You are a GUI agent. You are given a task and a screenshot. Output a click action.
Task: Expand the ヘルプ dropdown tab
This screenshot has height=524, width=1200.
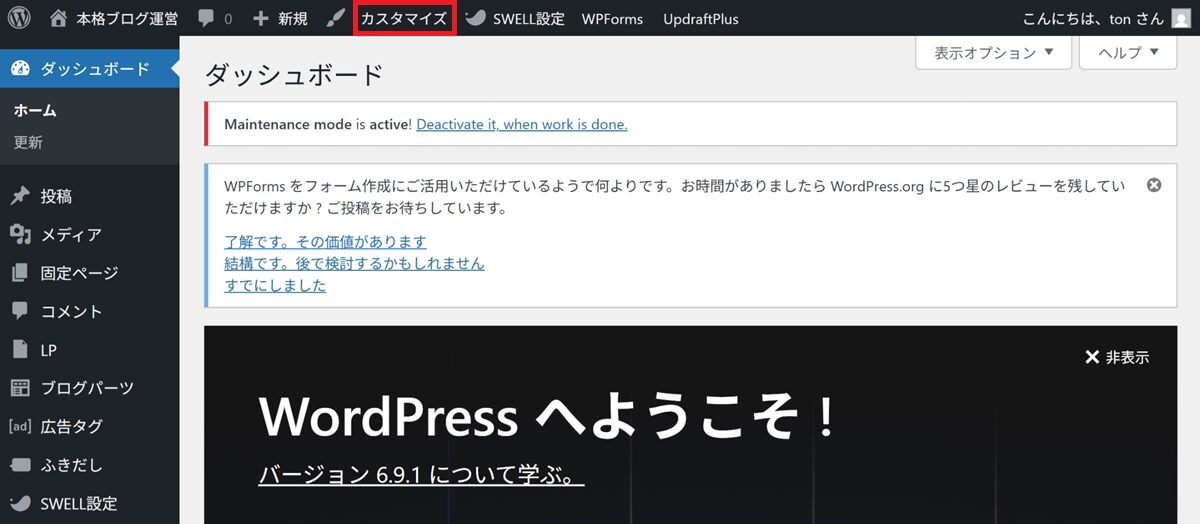point(1128,53)
